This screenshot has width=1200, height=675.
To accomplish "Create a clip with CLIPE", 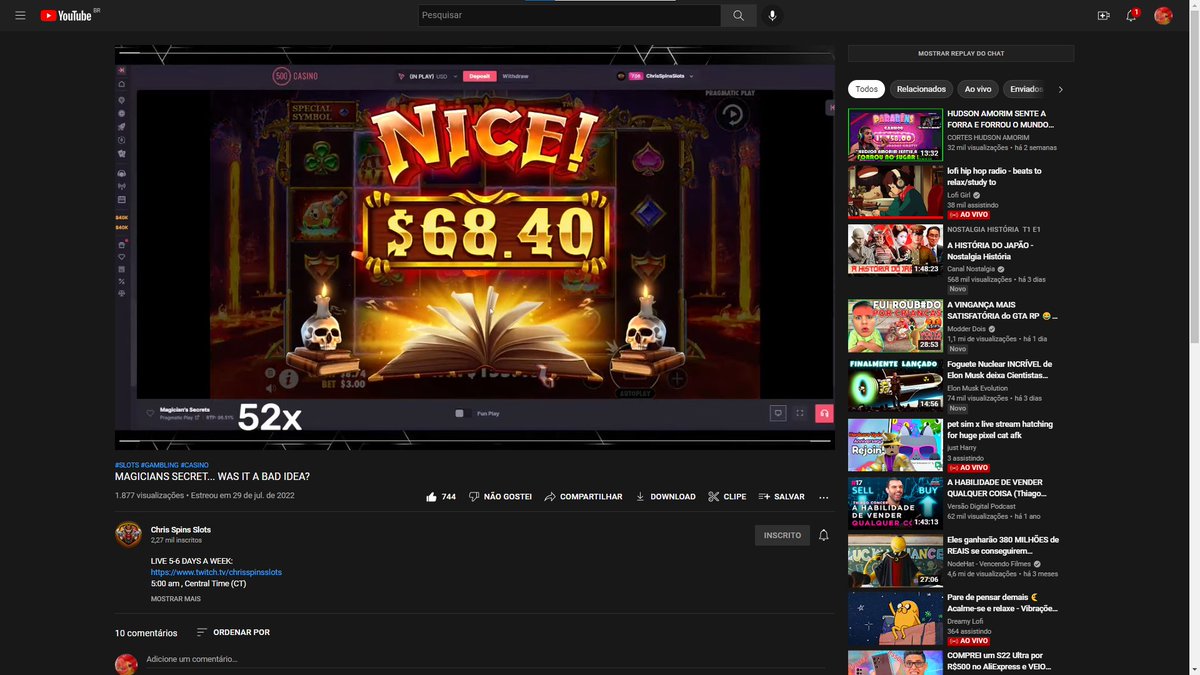I will [727, 497].
